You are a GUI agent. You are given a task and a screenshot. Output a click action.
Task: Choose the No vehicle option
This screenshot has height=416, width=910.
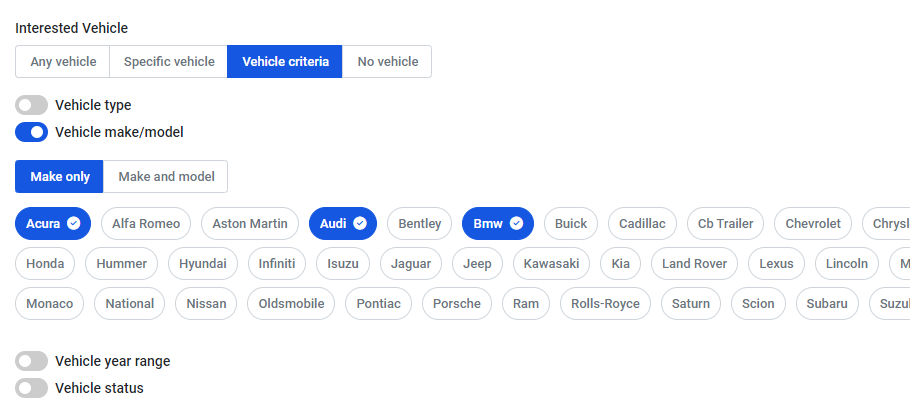coord(387,62)
